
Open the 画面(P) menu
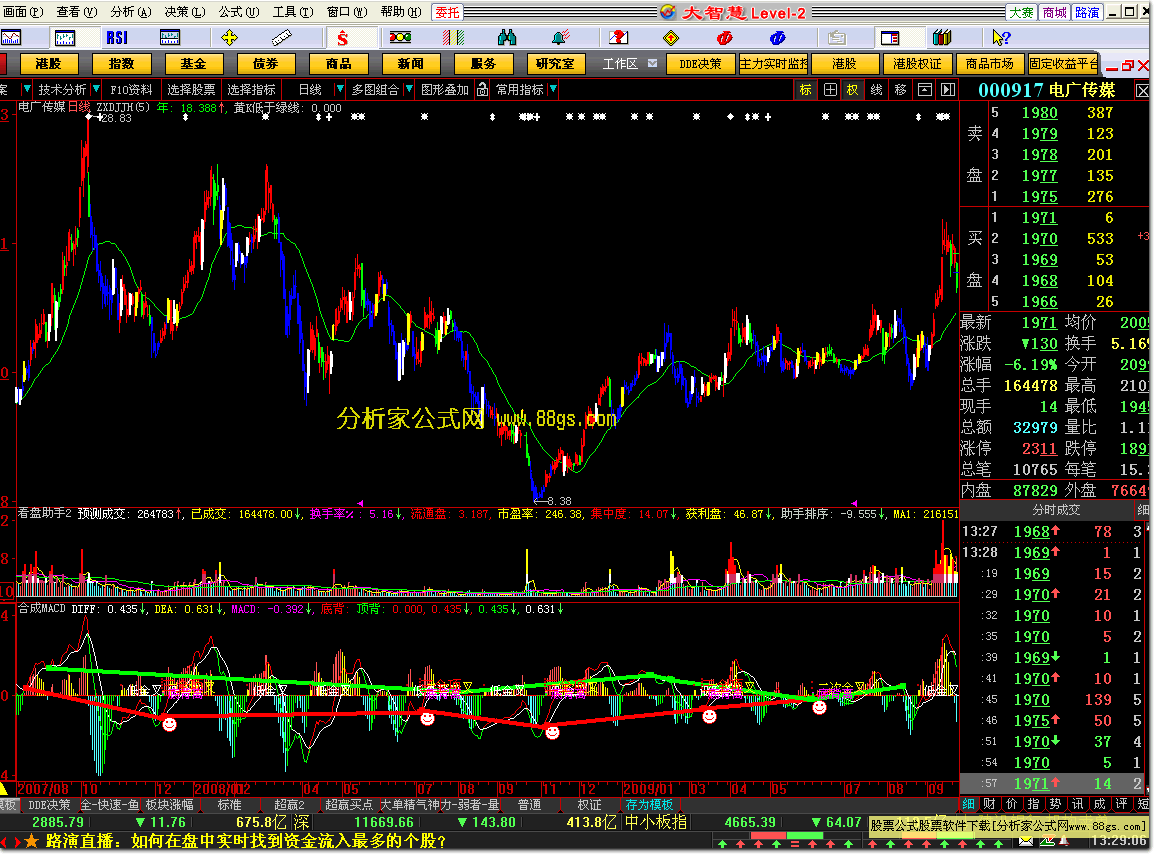point(23,12)
